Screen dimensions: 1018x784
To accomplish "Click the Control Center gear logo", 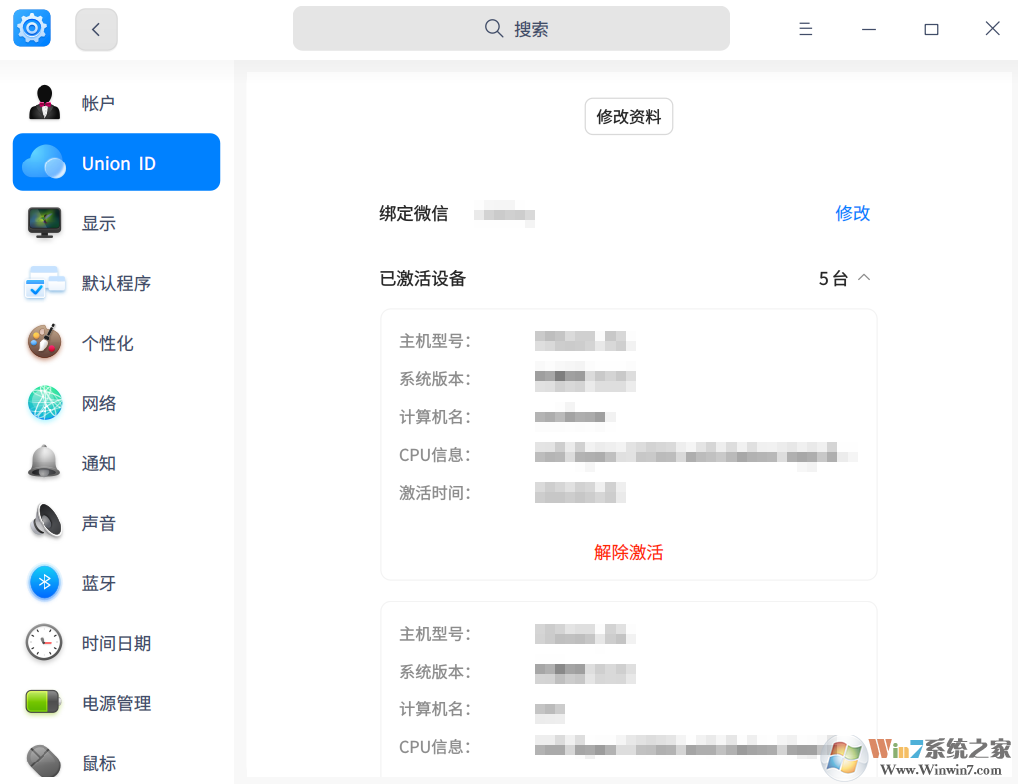I will coord(32,28).
